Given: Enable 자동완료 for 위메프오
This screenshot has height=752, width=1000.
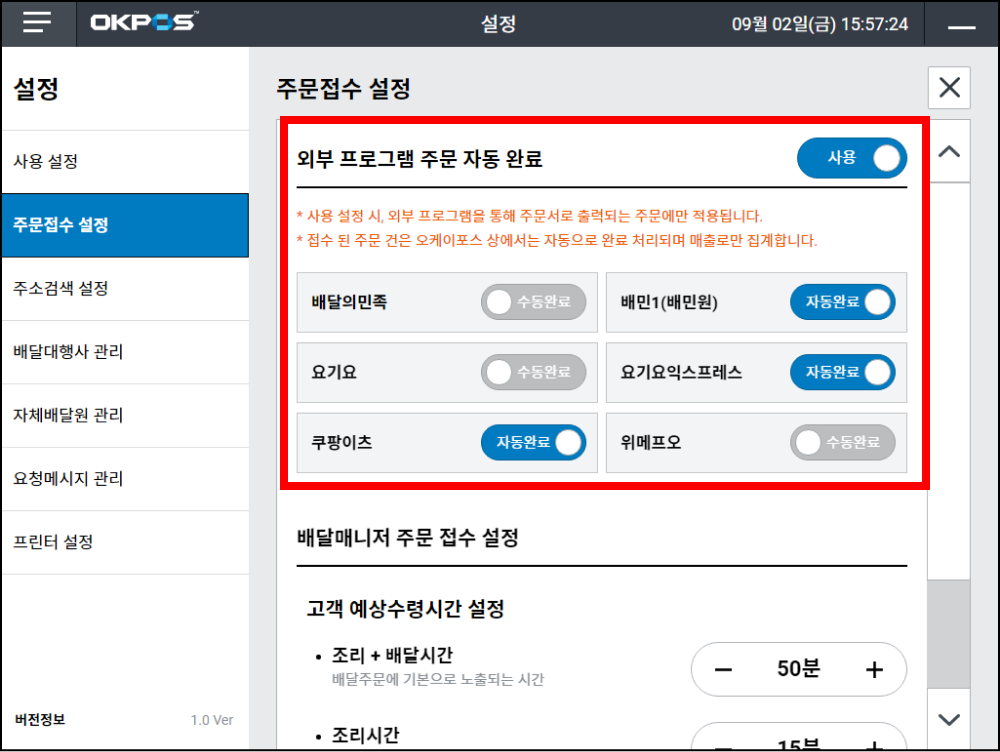Looking at the screenshot, I should tap(842, 443).
